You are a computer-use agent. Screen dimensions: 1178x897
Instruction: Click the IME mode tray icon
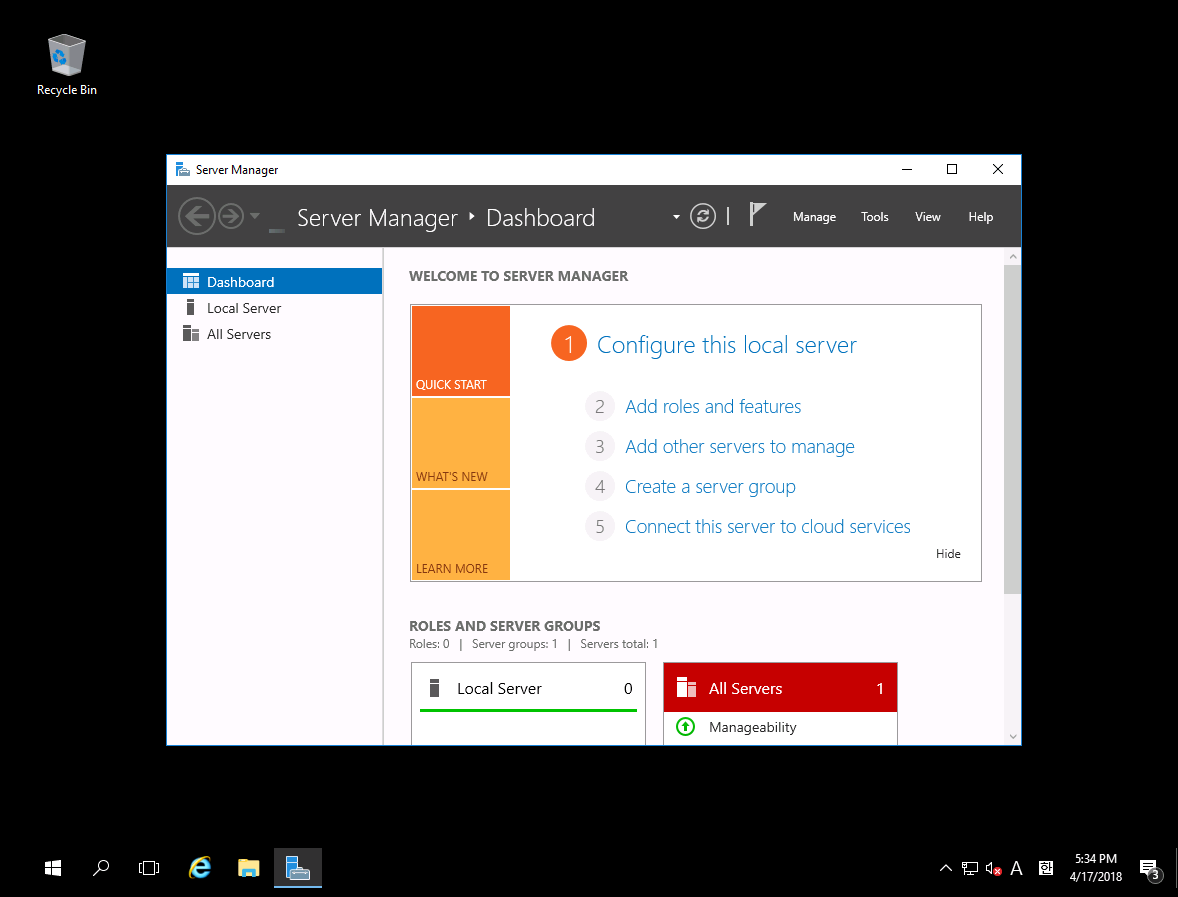[x=1046, y=868]
